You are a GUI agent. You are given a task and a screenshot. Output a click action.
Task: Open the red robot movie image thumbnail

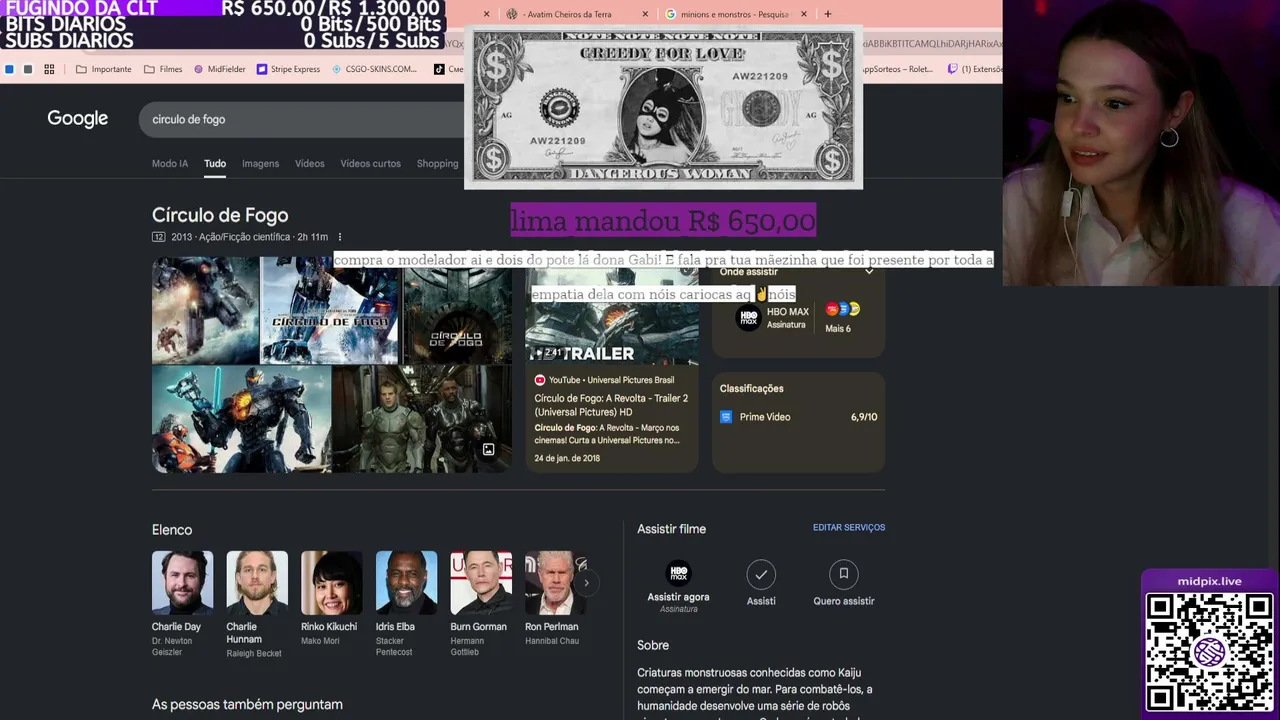click(205, 311)
